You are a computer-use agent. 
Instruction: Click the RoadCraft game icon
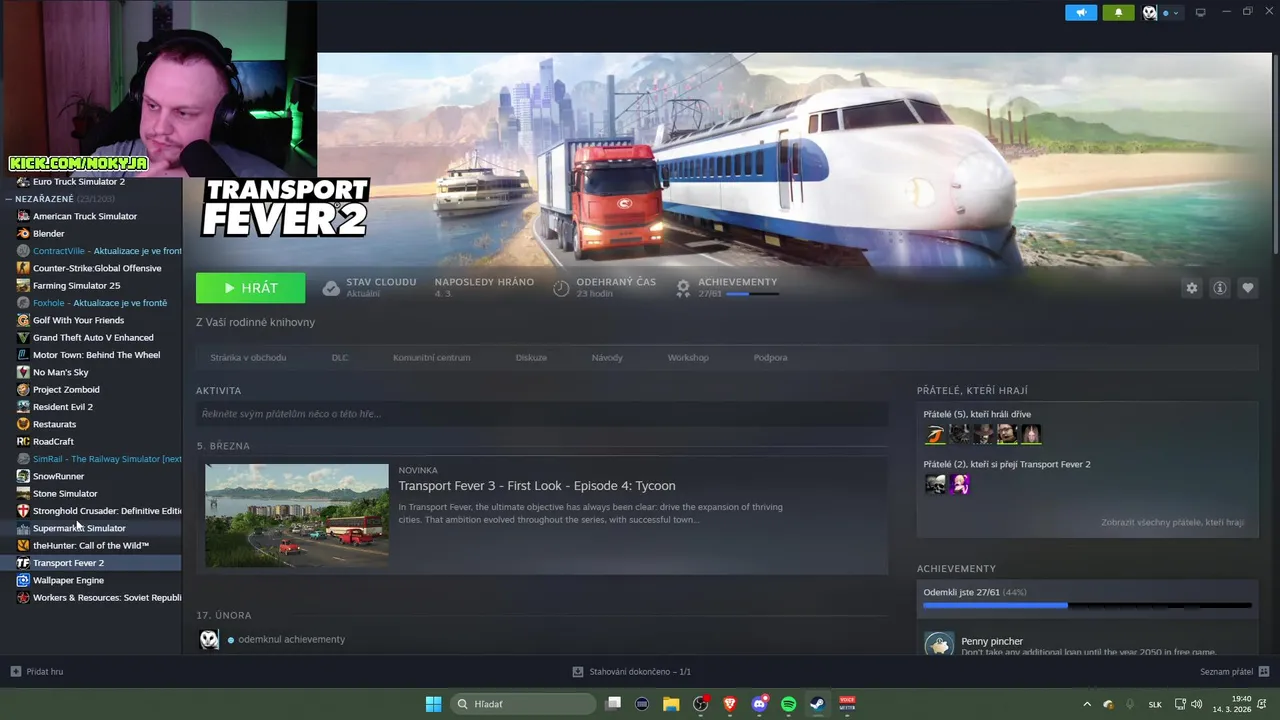[x=23, y=442]
